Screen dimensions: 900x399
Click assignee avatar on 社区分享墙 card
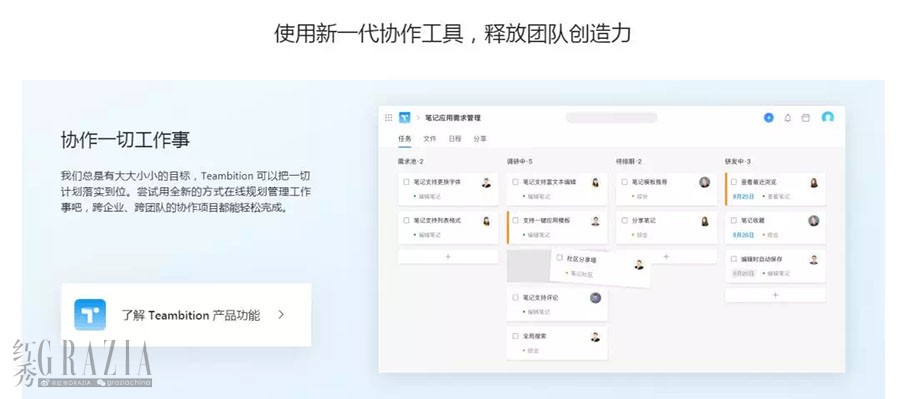[639, 265]
